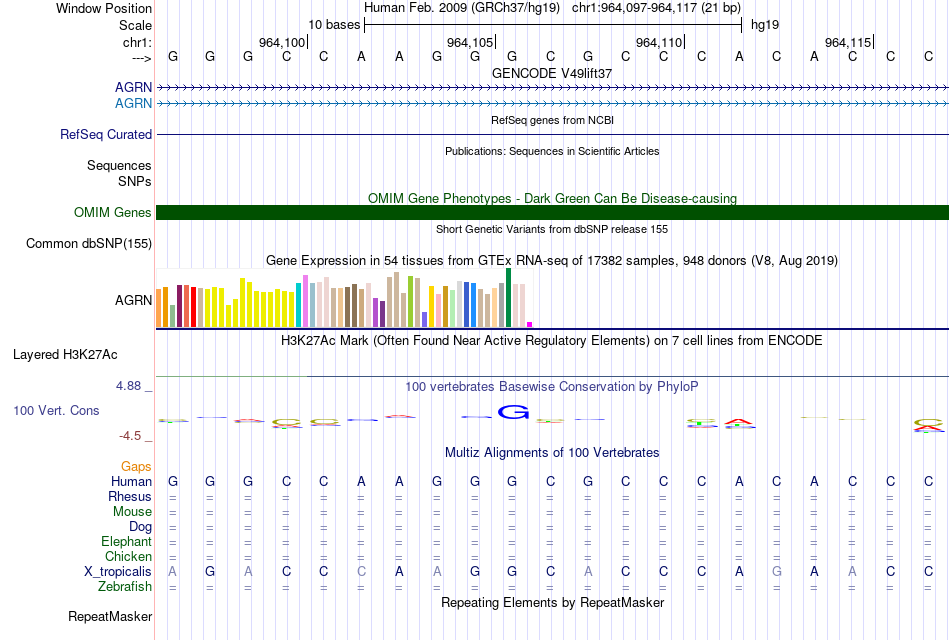This screenshot has height=640, width=950.
Task: Click the X_tropicalis species row label
Action: 118,572
